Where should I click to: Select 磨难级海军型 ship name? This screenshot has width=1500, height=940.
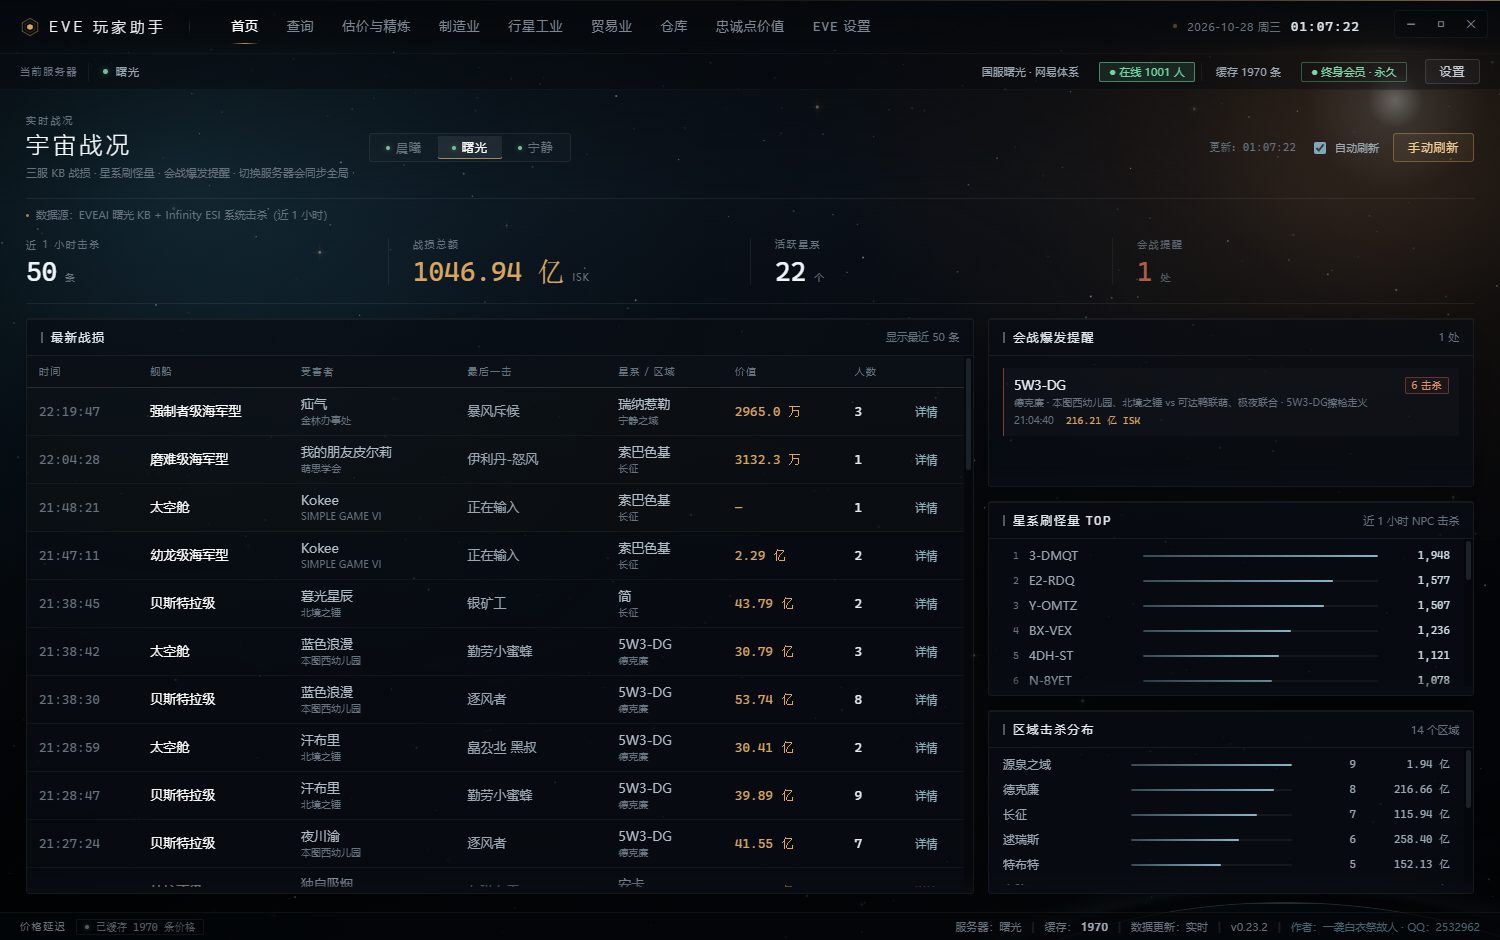click(189, 460)
